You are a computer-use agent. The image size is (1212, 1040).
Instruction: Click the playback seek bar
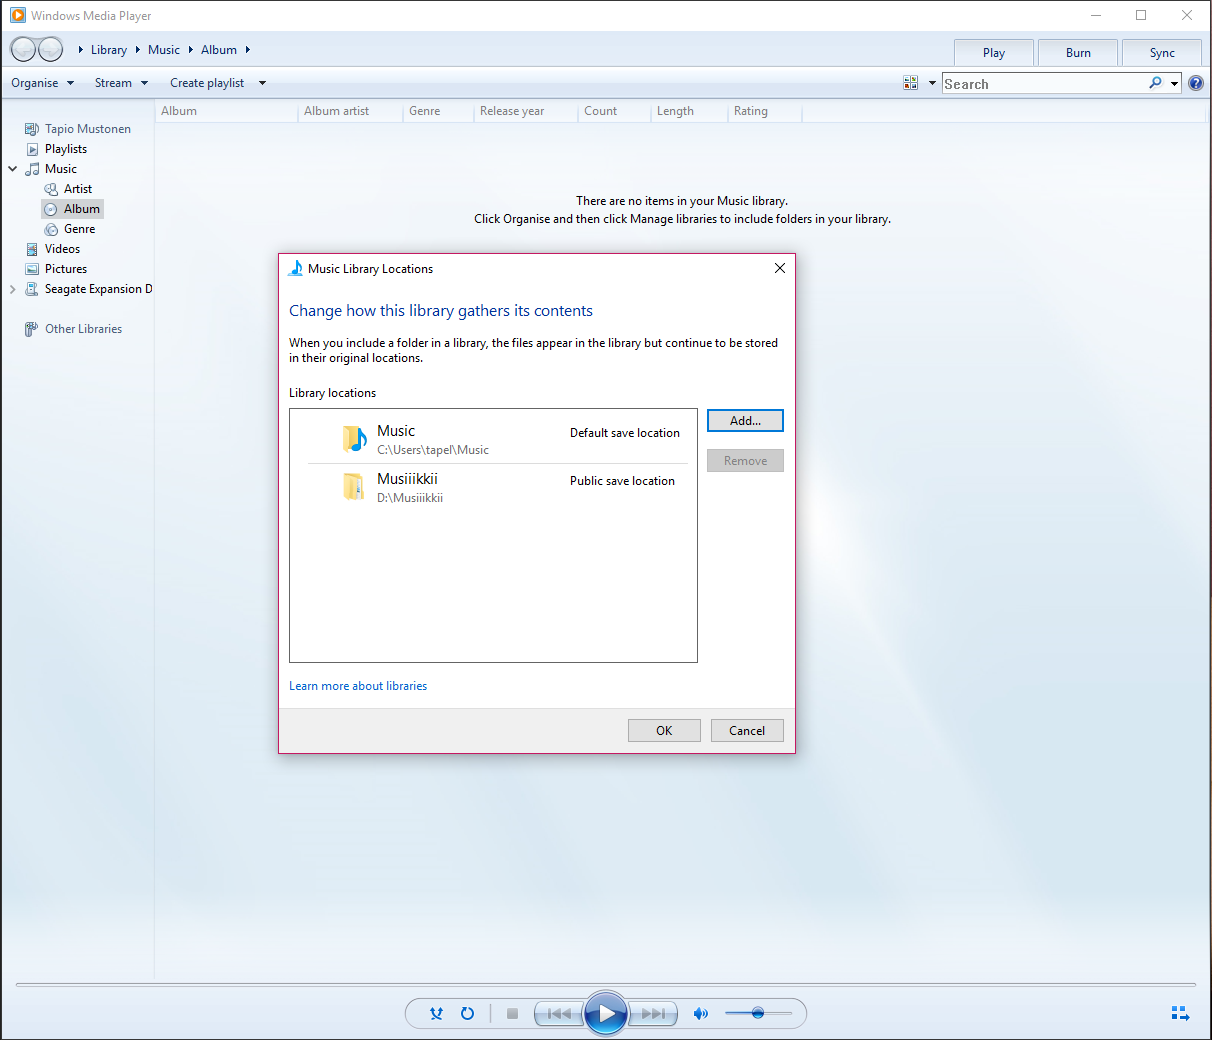pyautogui.click(x=606, y=985)
